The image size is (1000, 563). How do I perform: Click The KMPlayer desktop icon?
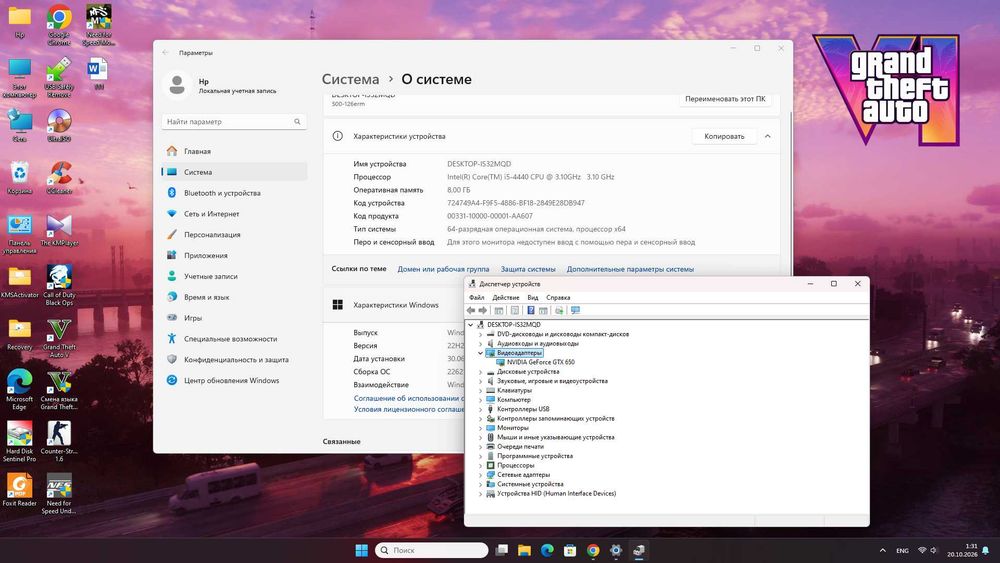pos(59,230)
